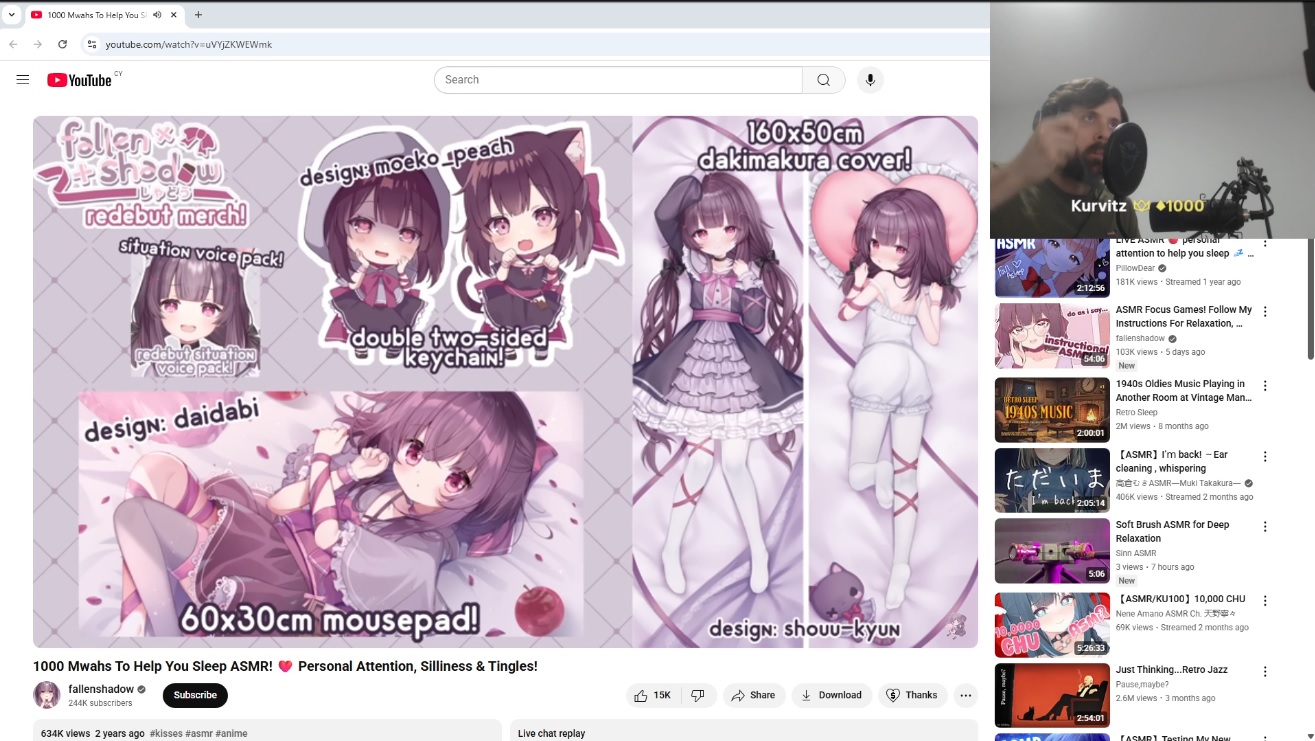This screenshot has width=1315, height=741.
Task: Reload the YouTube page
Action: 63,44
